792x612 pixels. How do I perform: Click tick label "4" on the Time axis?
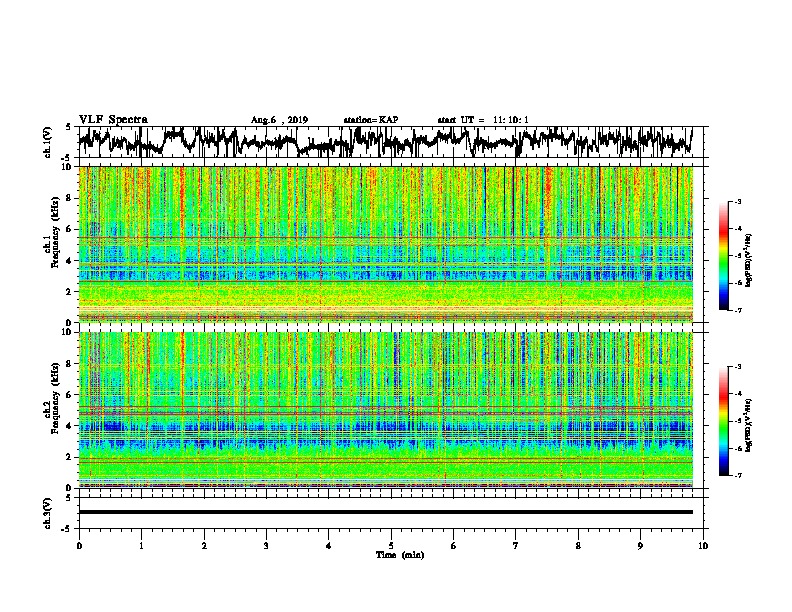click(329, 546)
